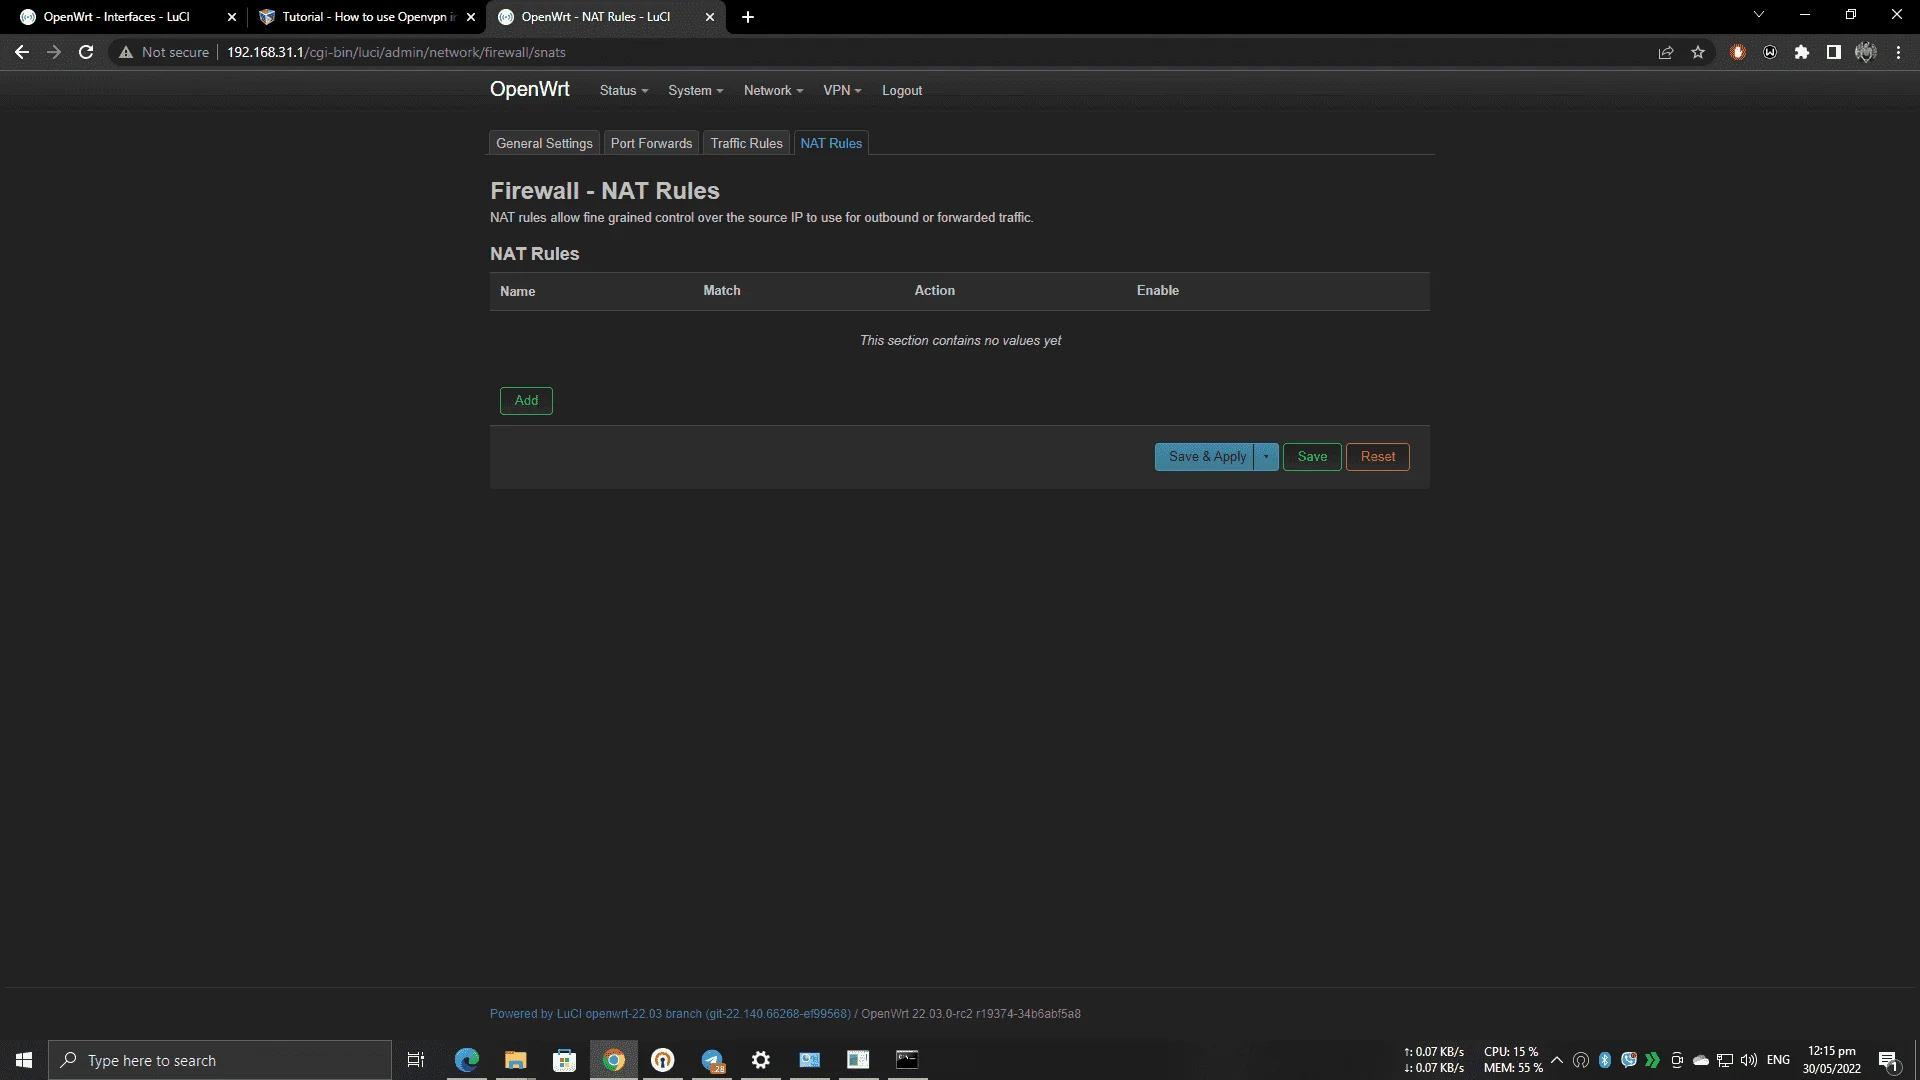Open the Extensions puzzle menu

[1802, 52]
